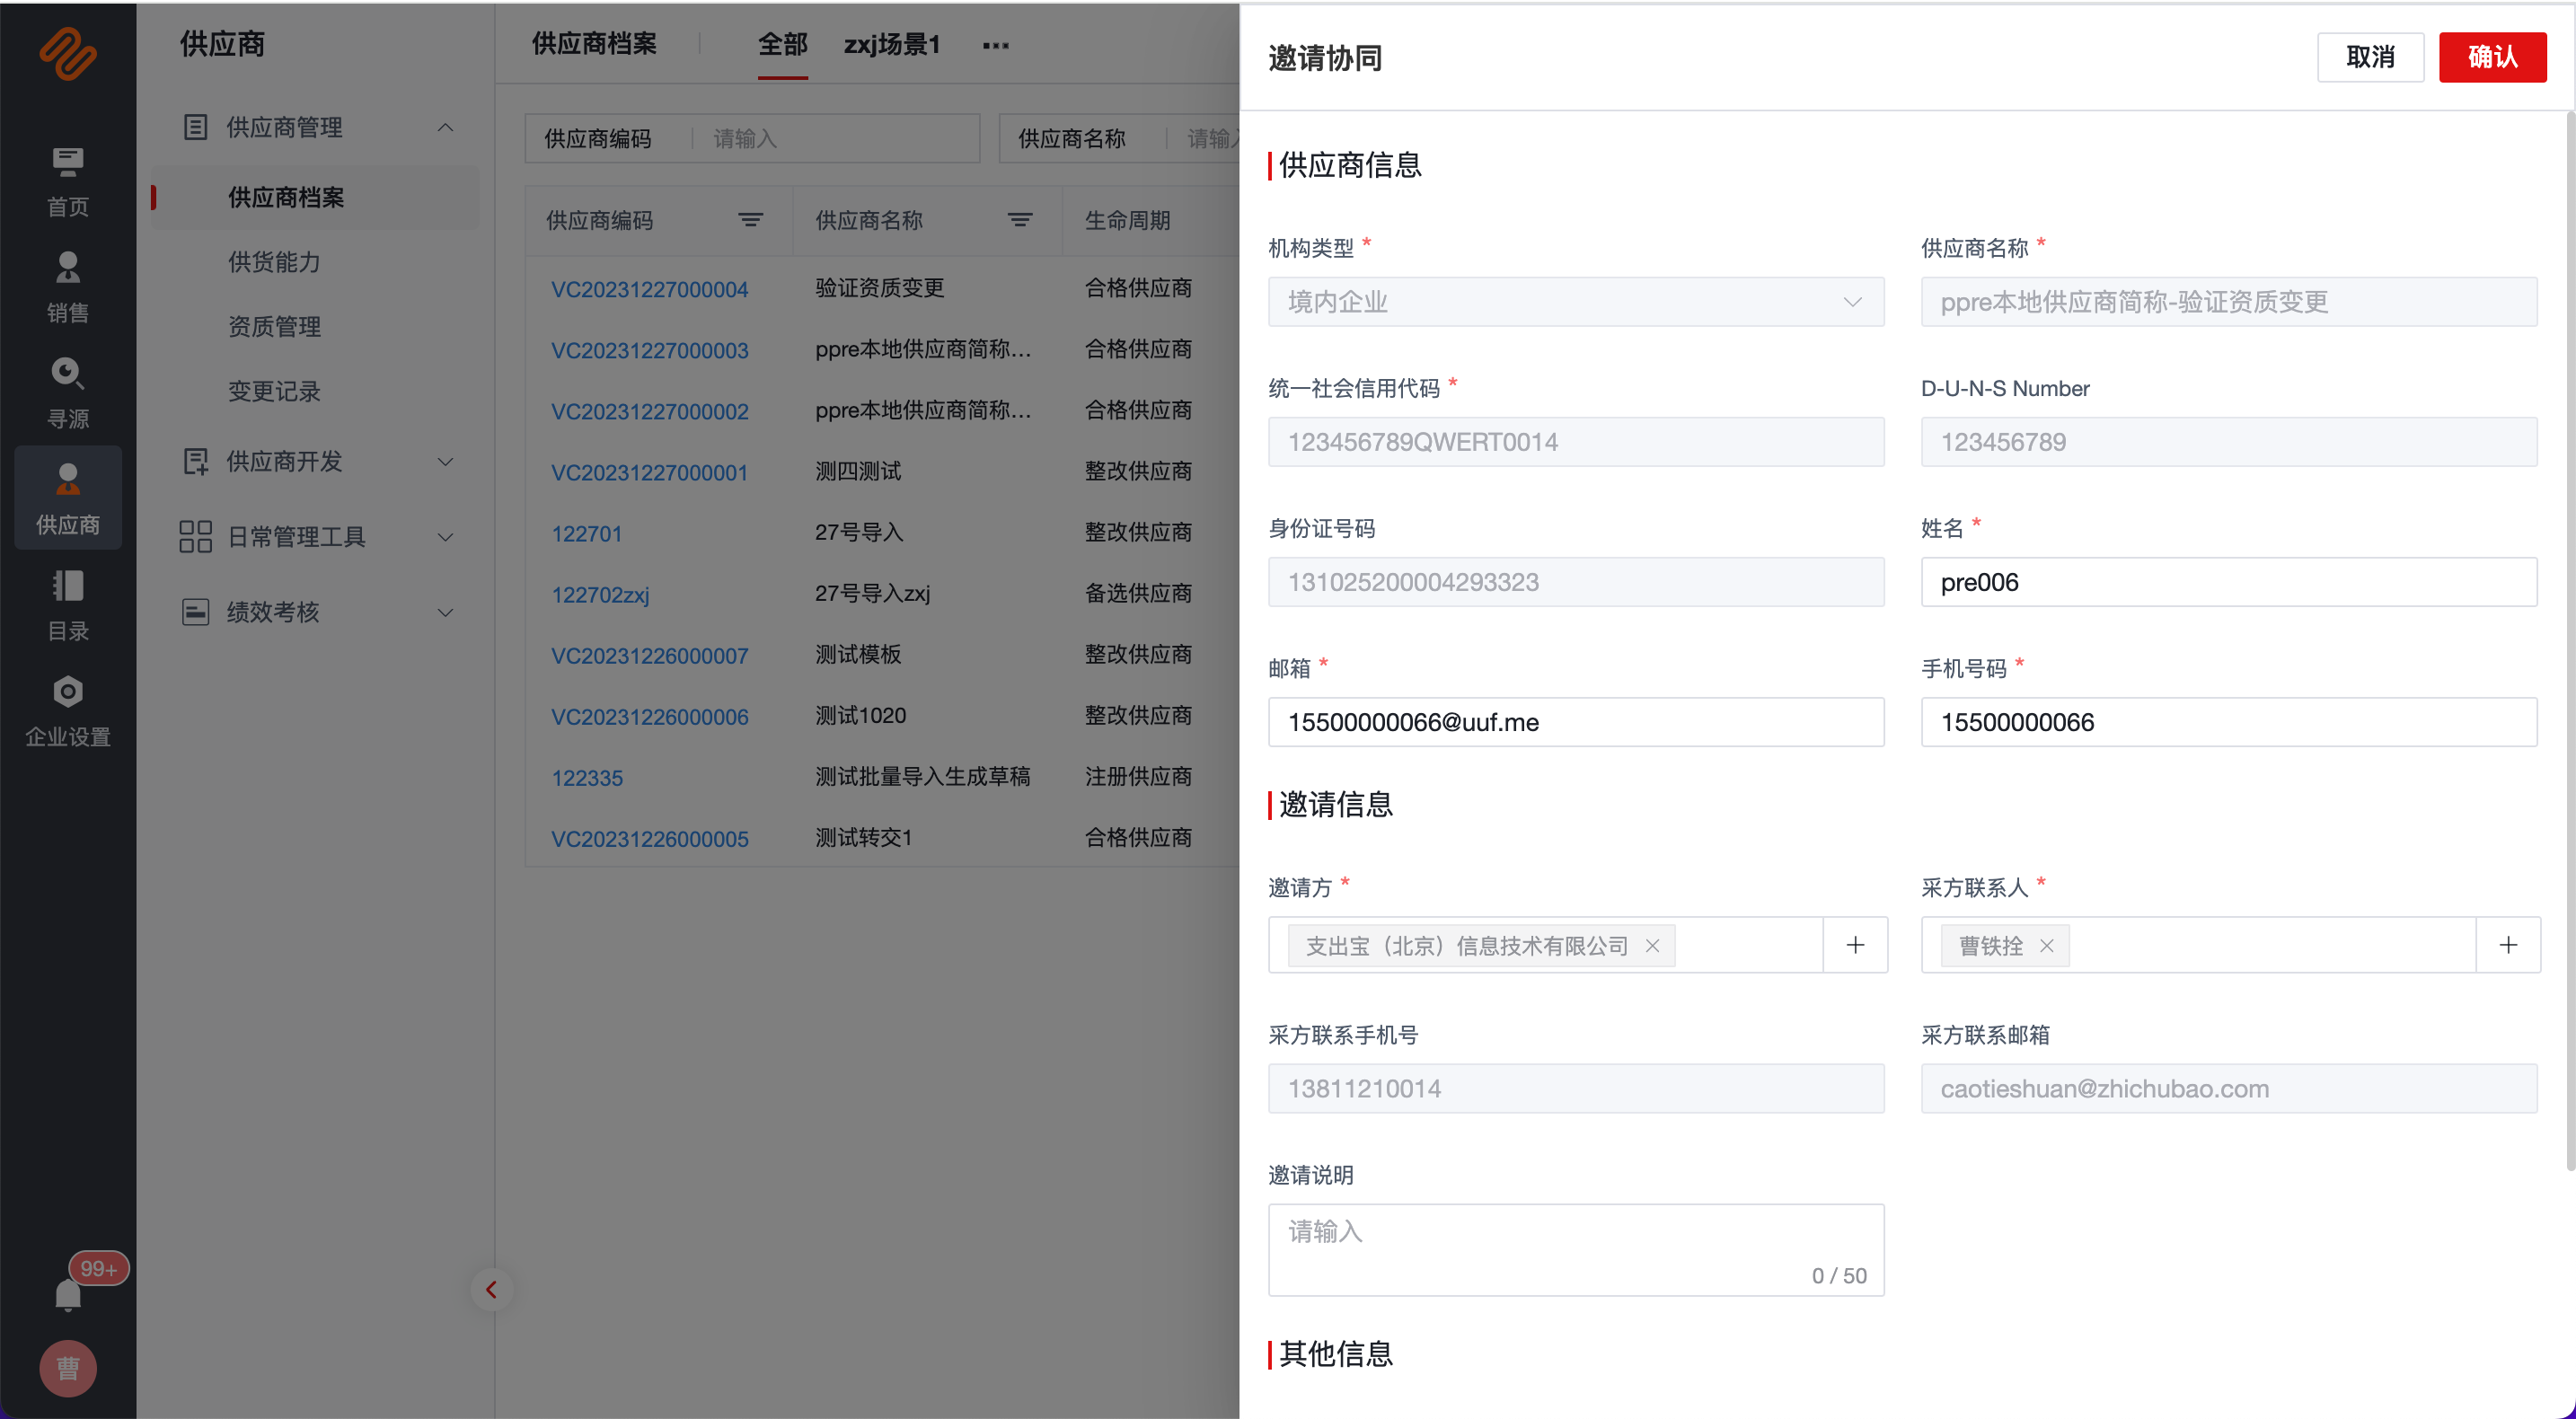
Task: Click the 绩效考核 menu icon
Action: (x=195, y=612)
